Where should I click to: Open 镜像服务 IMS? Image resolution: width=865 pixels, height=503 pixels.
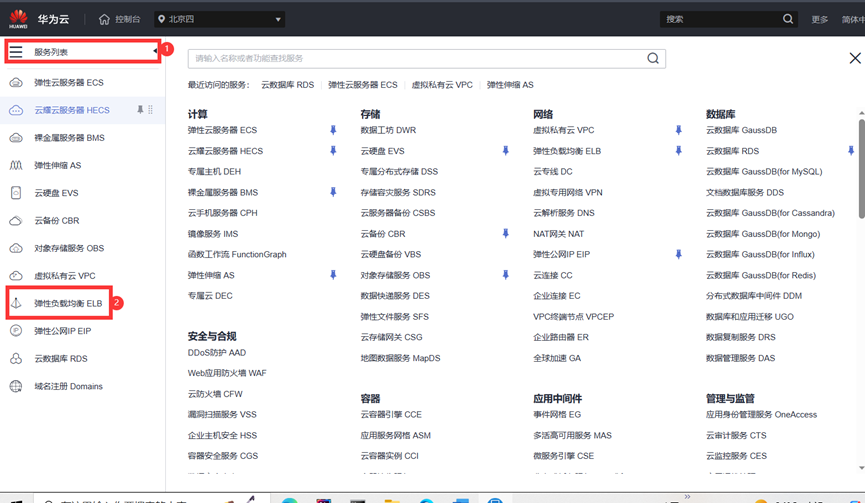[x=213, y=234]
